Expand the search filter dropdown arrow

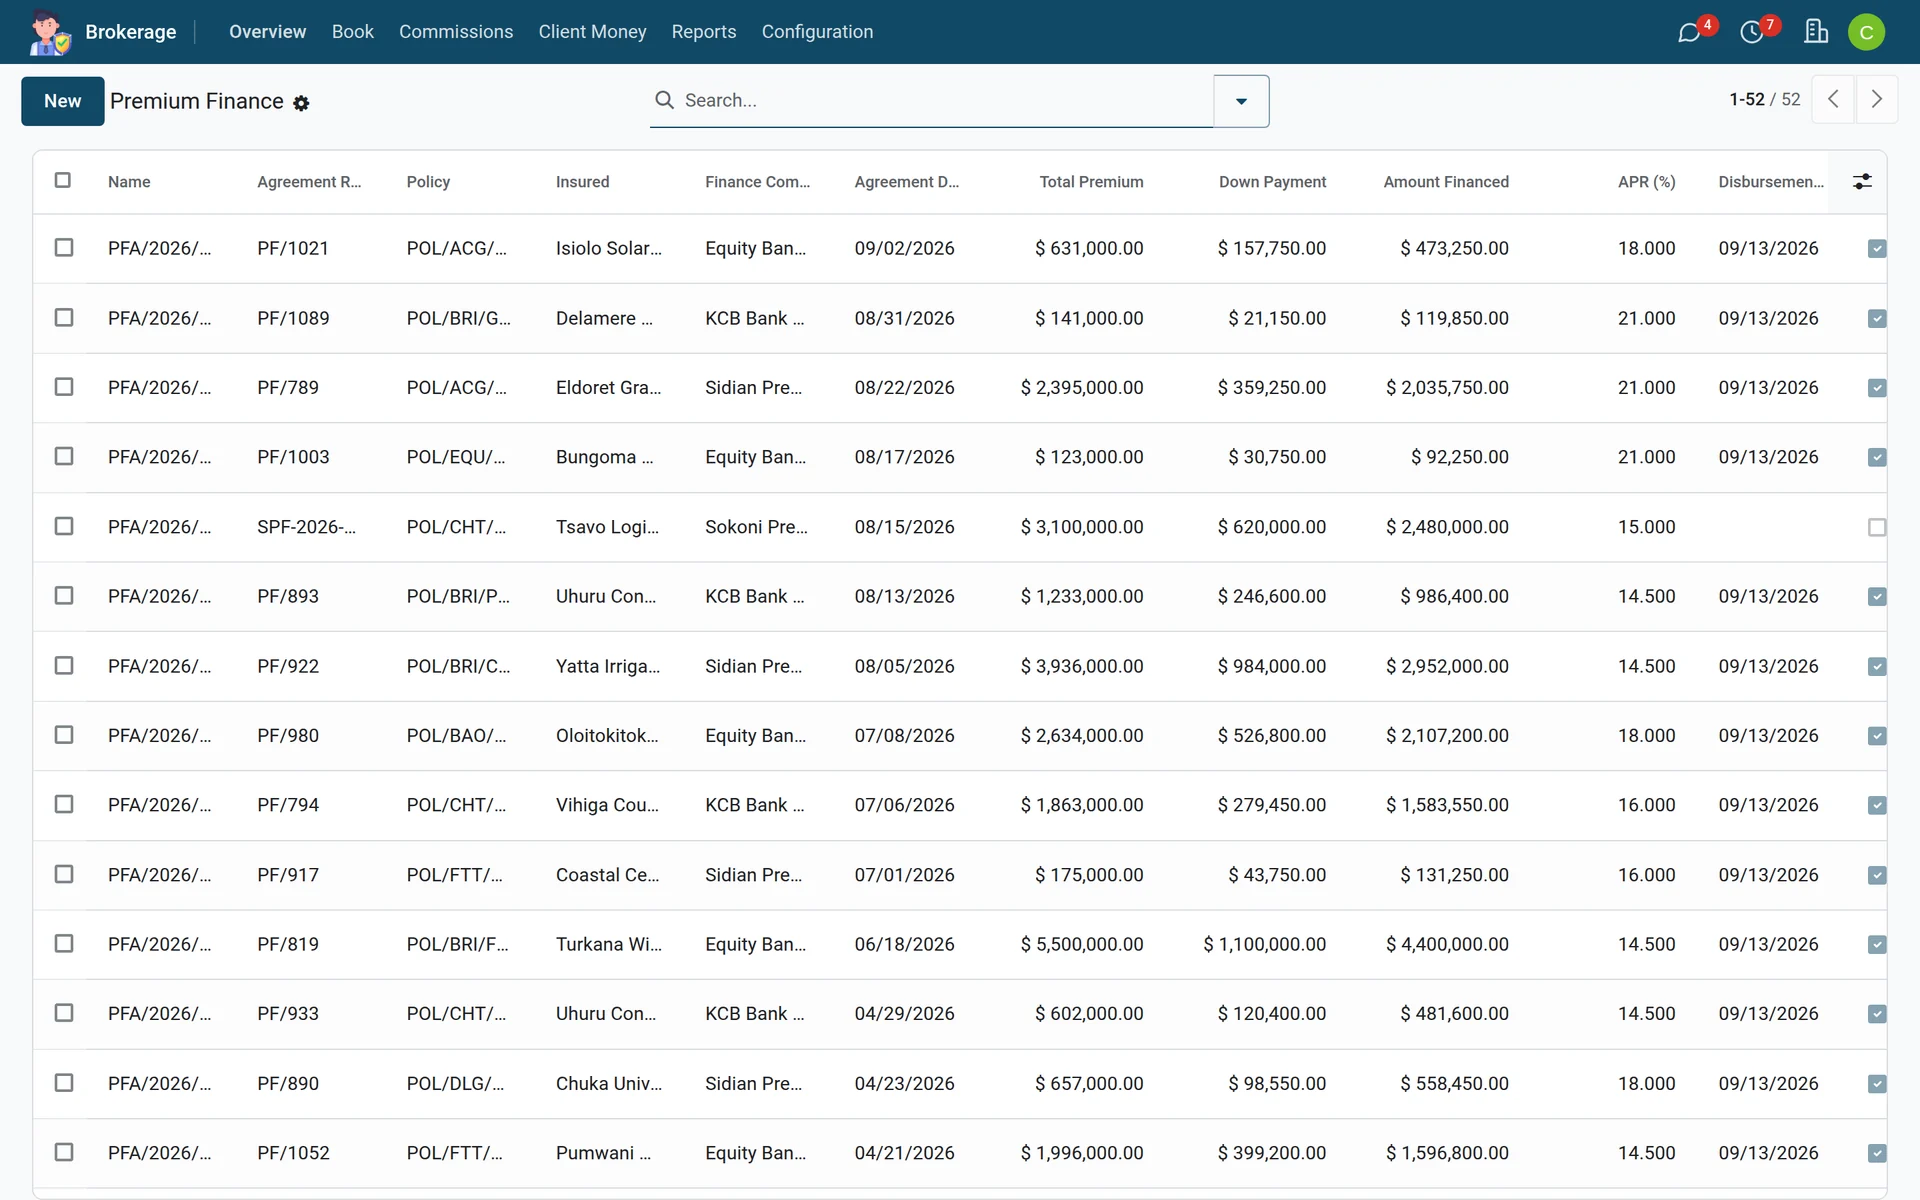pyautogui.click(x=1241, y=101)
